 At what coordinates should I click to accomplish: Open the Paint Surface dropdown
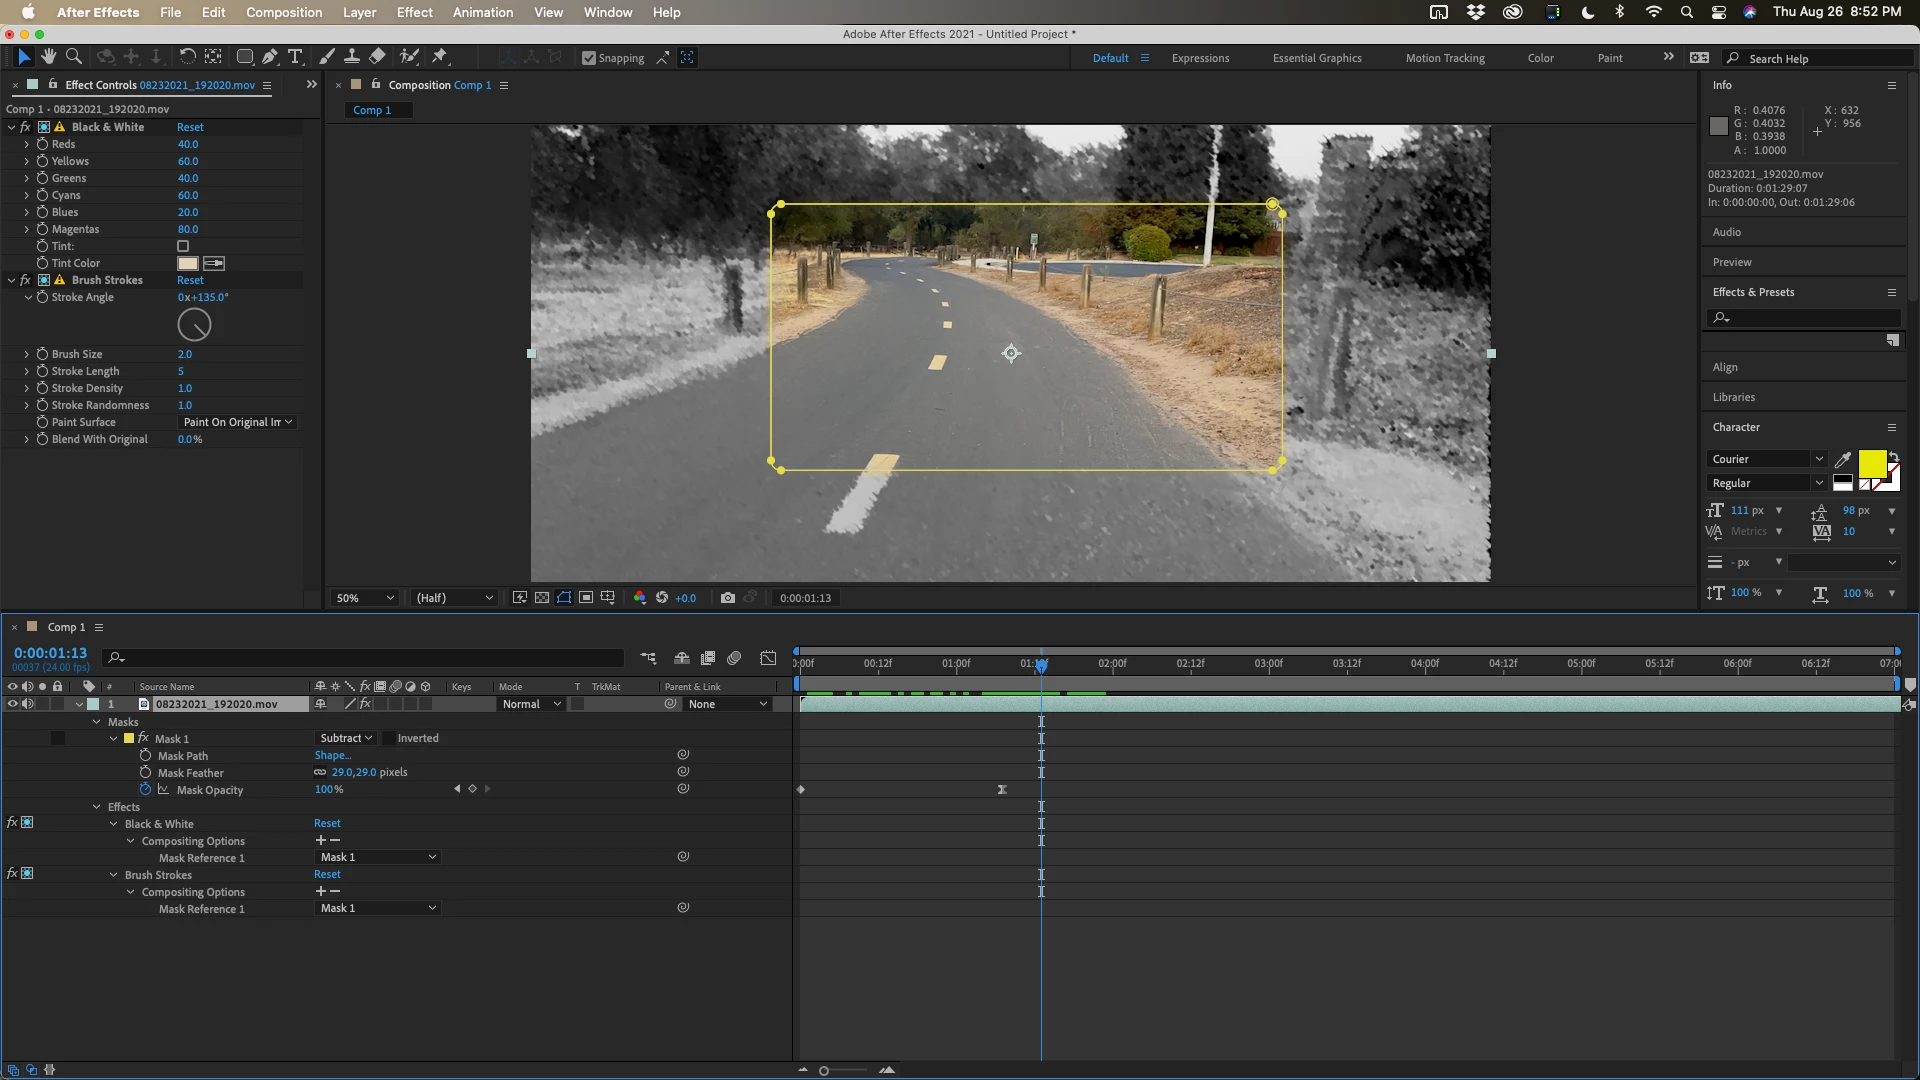[x=238, y=422]
